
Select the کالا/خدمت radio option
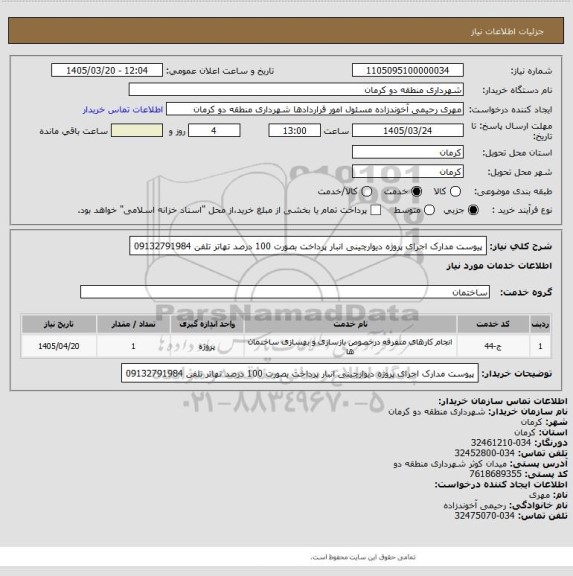pos(367,191)
